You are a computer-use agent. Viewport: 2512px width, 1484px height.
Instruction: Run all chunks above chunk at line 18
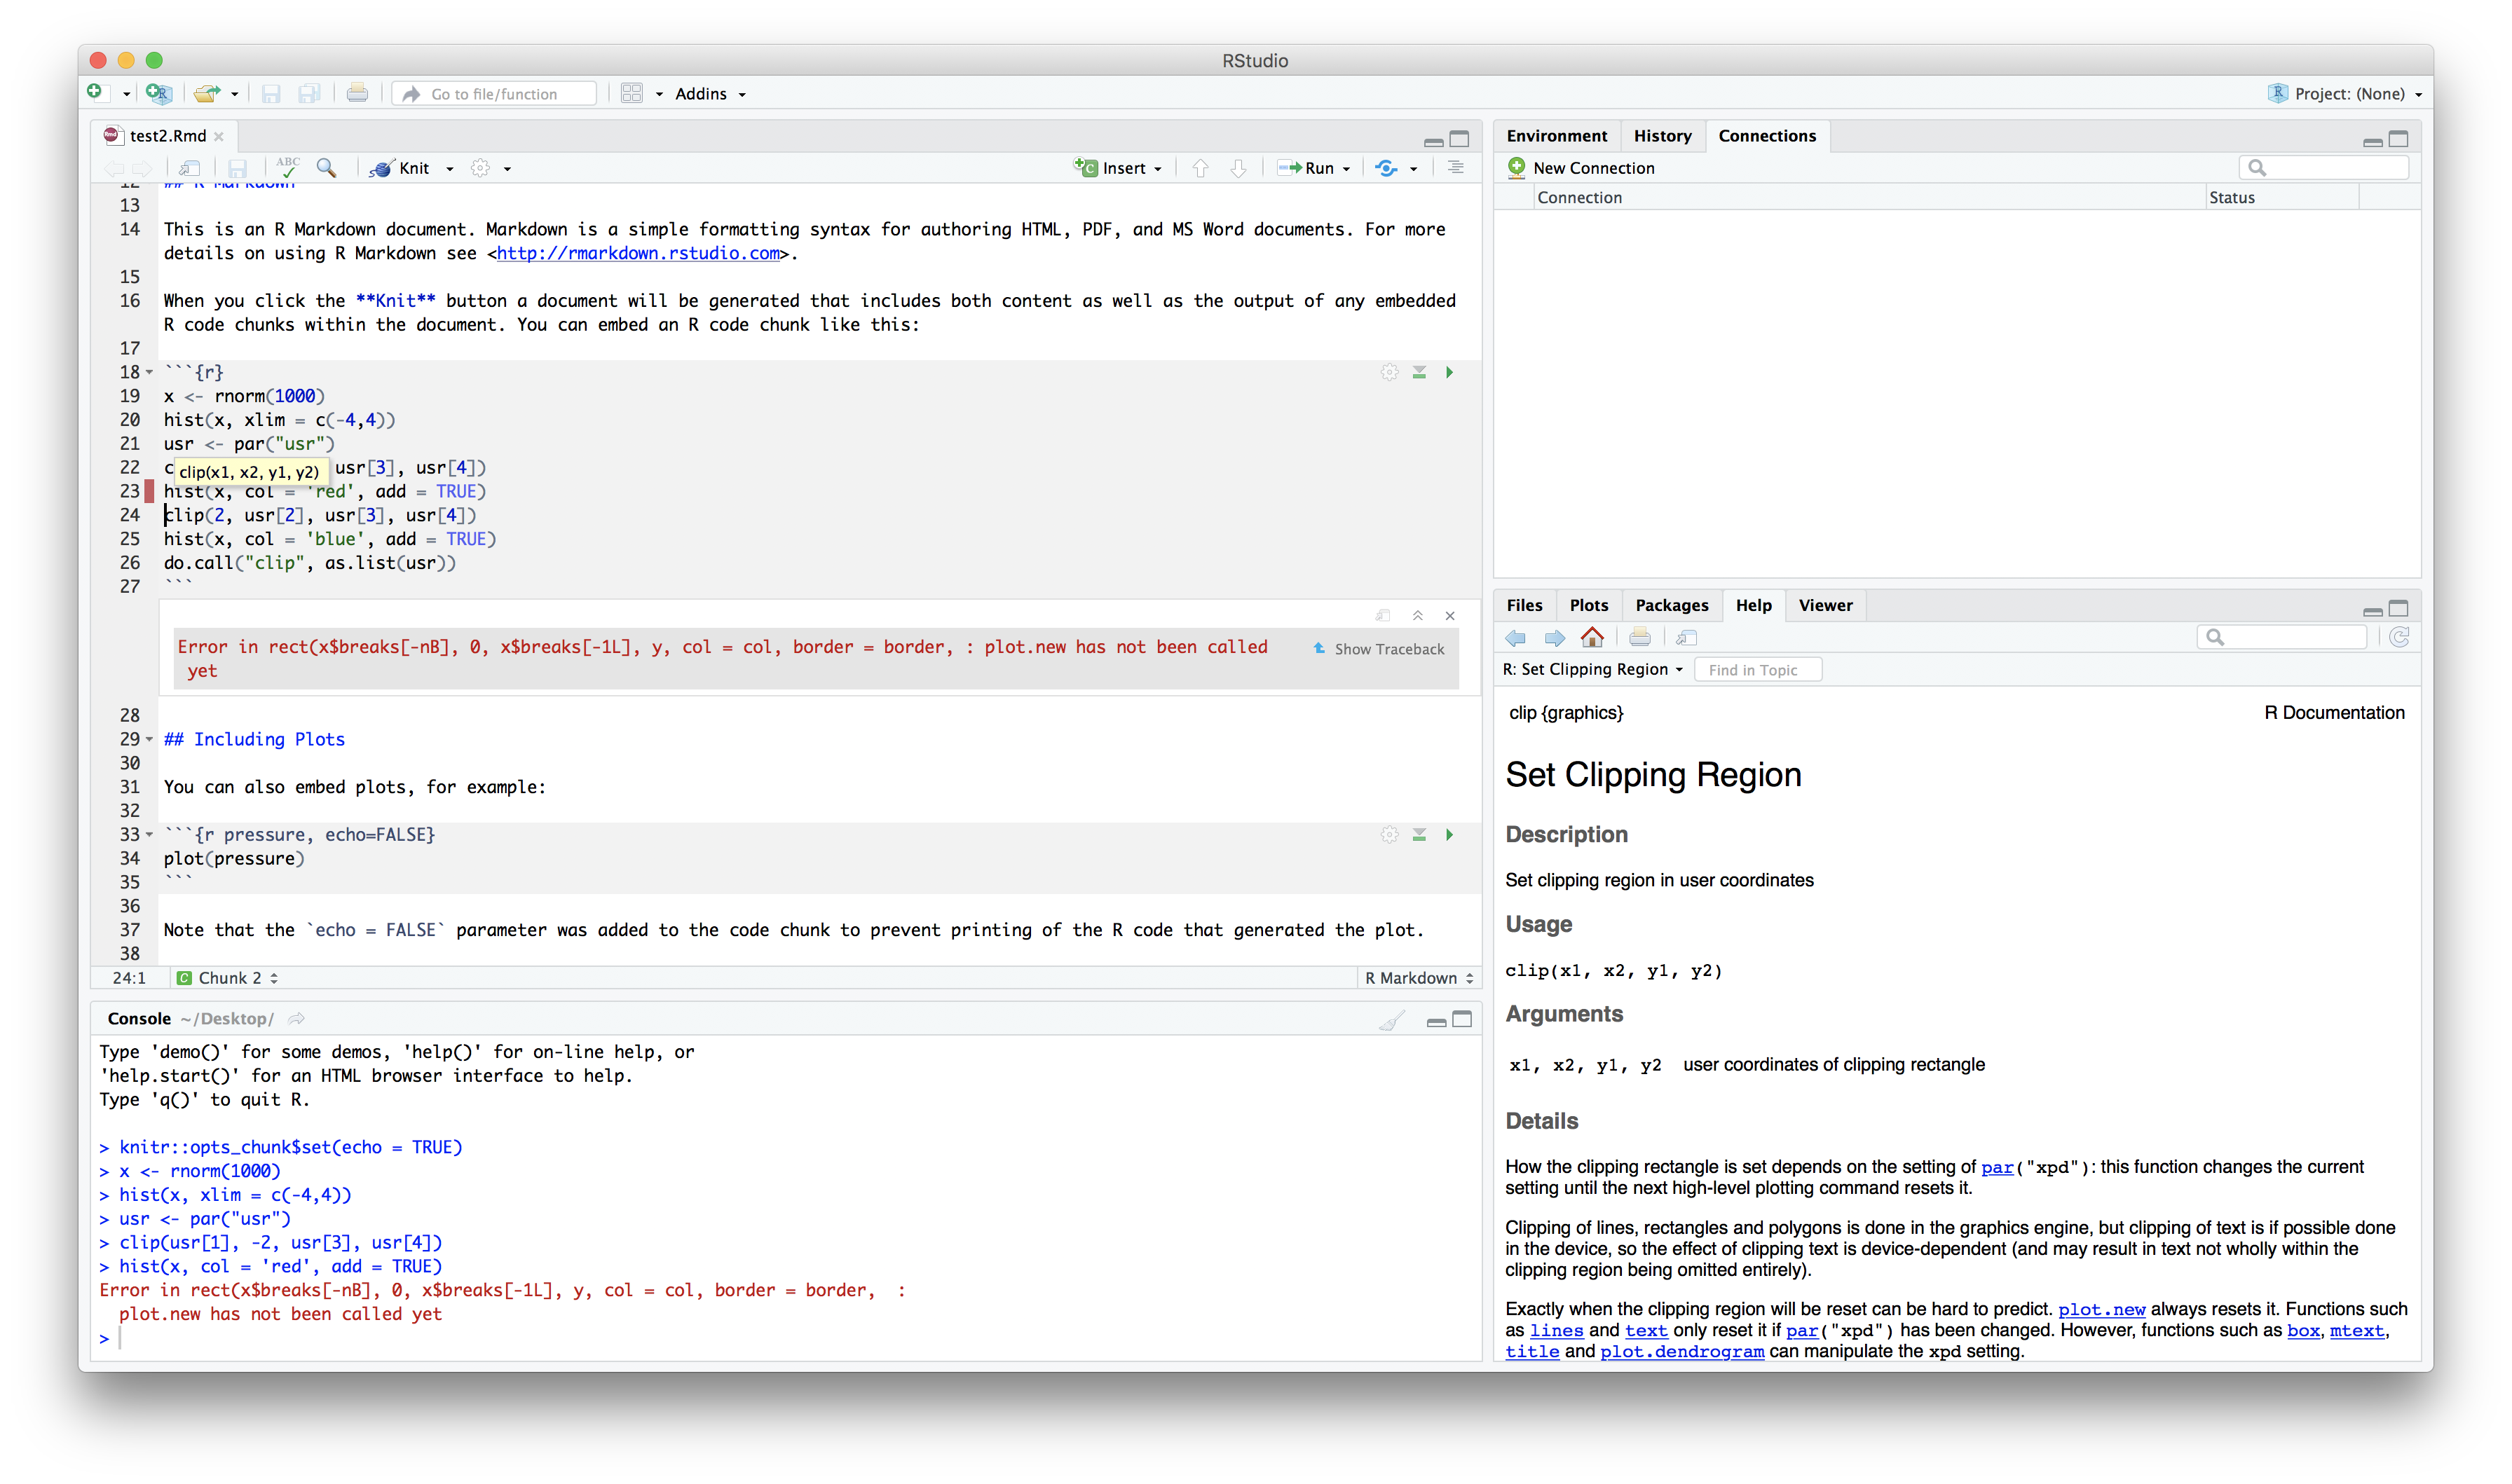(1419, 372)
